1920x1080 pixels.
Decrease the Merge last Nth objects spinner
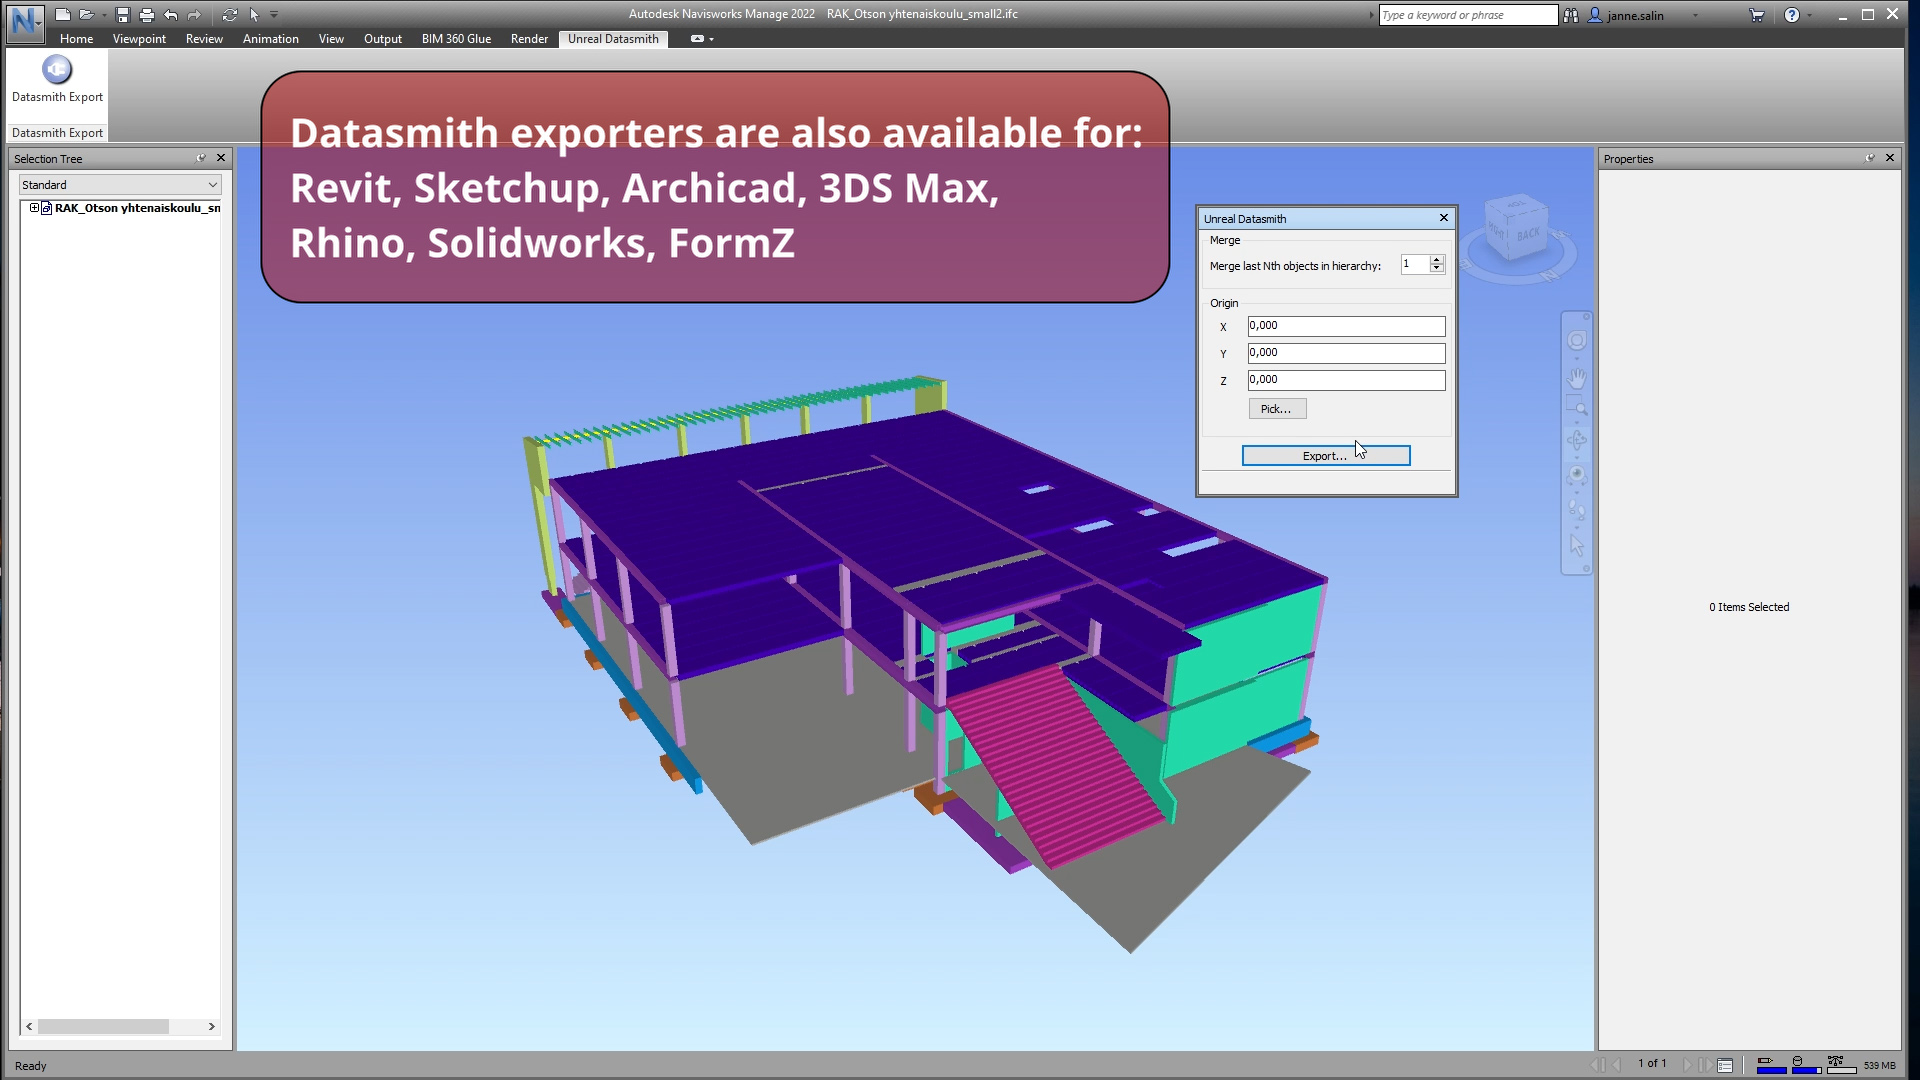[1437, 268]
